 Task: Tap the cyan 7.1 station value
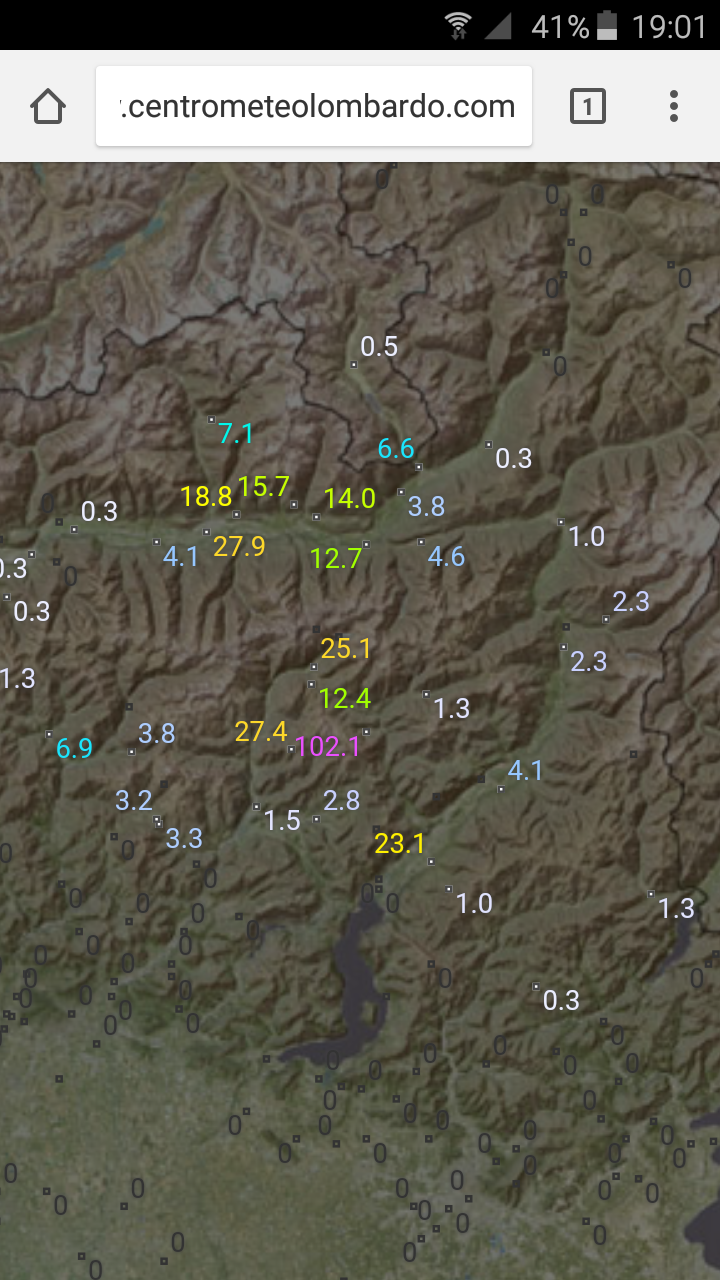tap(236, 433)
